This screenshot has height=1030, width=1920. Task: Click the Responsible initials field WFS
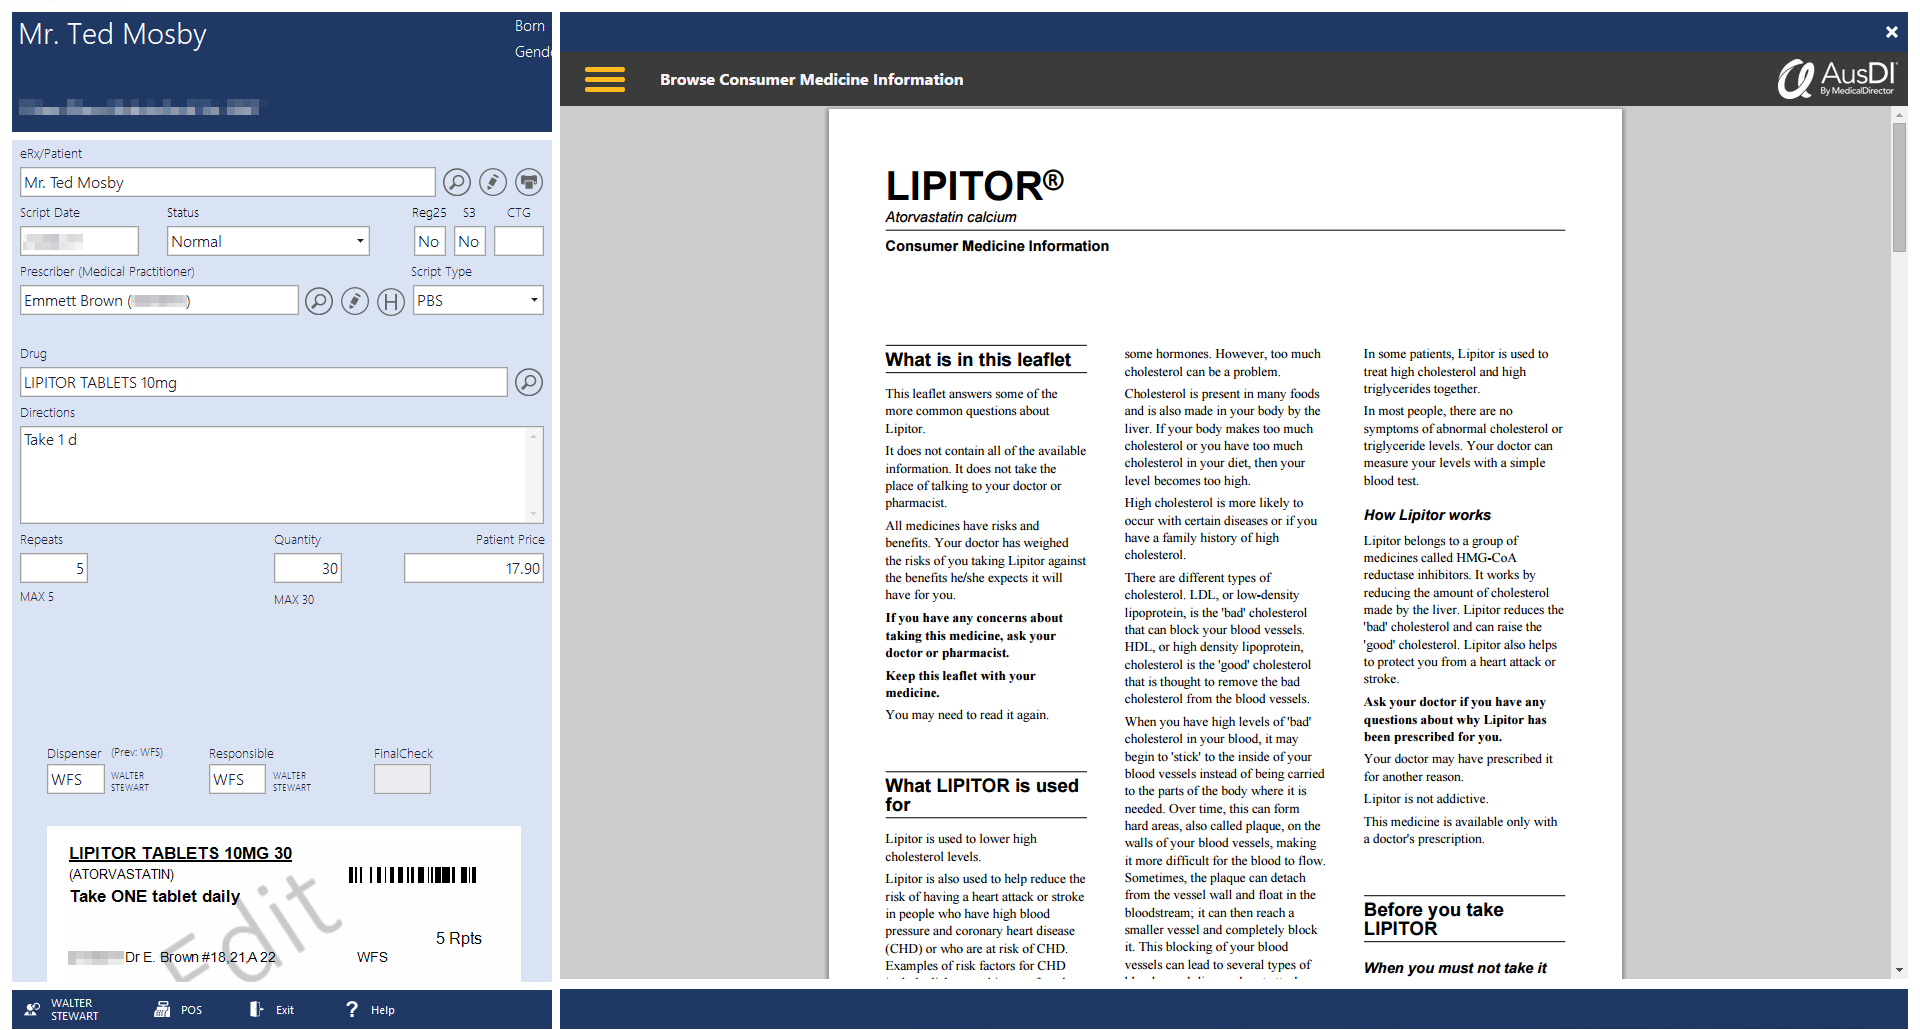pyautogui.click(x=237, y=779)
